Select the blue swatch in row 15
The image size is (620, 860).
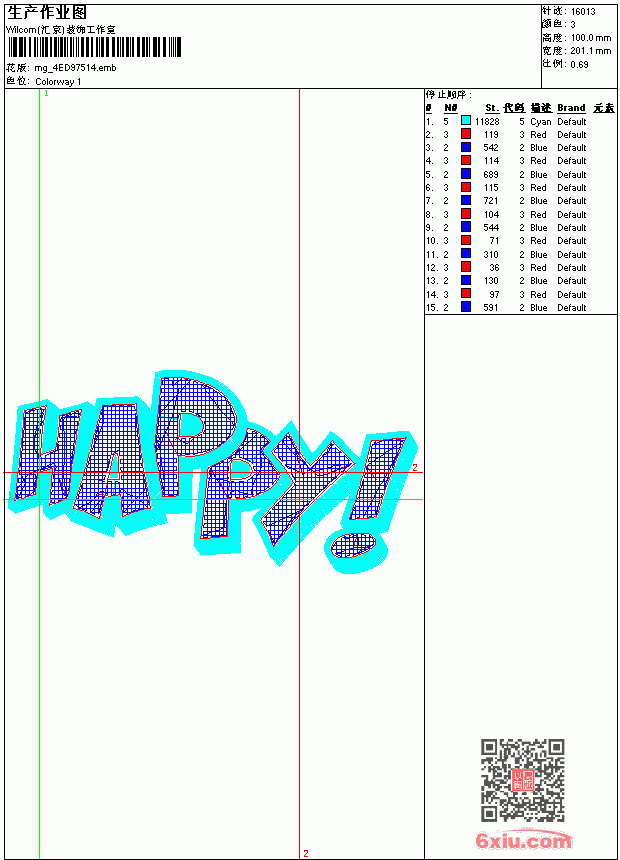pyautogui.click(x=466, y=307)
